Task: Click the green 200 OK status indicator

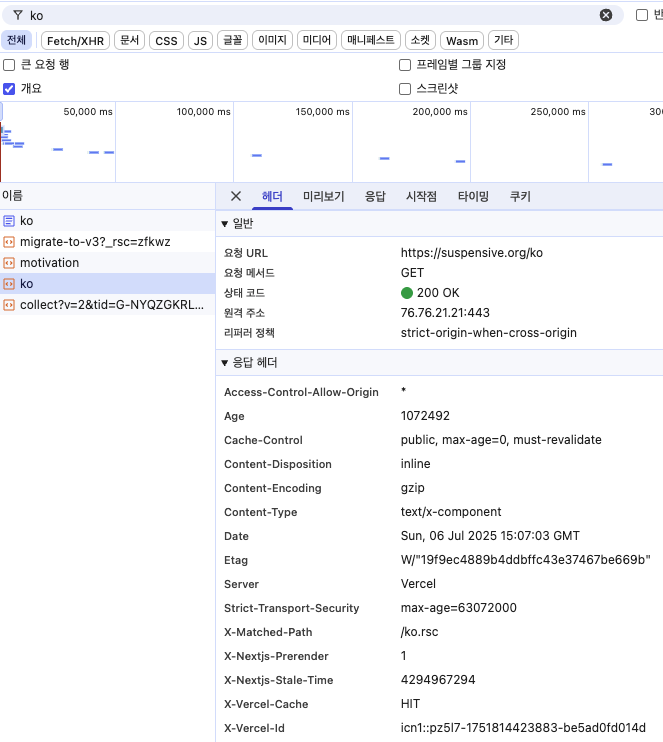Action: pyautogui.click(x=407, y=293)
